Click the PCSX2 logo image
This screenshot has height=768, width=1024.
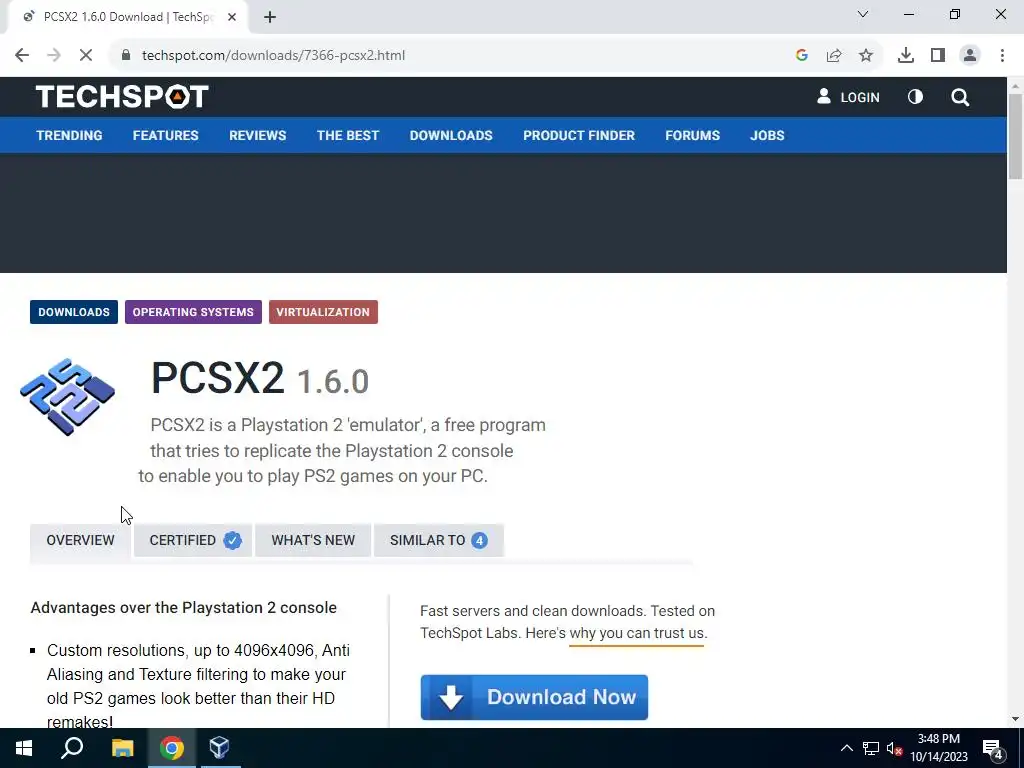(x=68, y=396)
